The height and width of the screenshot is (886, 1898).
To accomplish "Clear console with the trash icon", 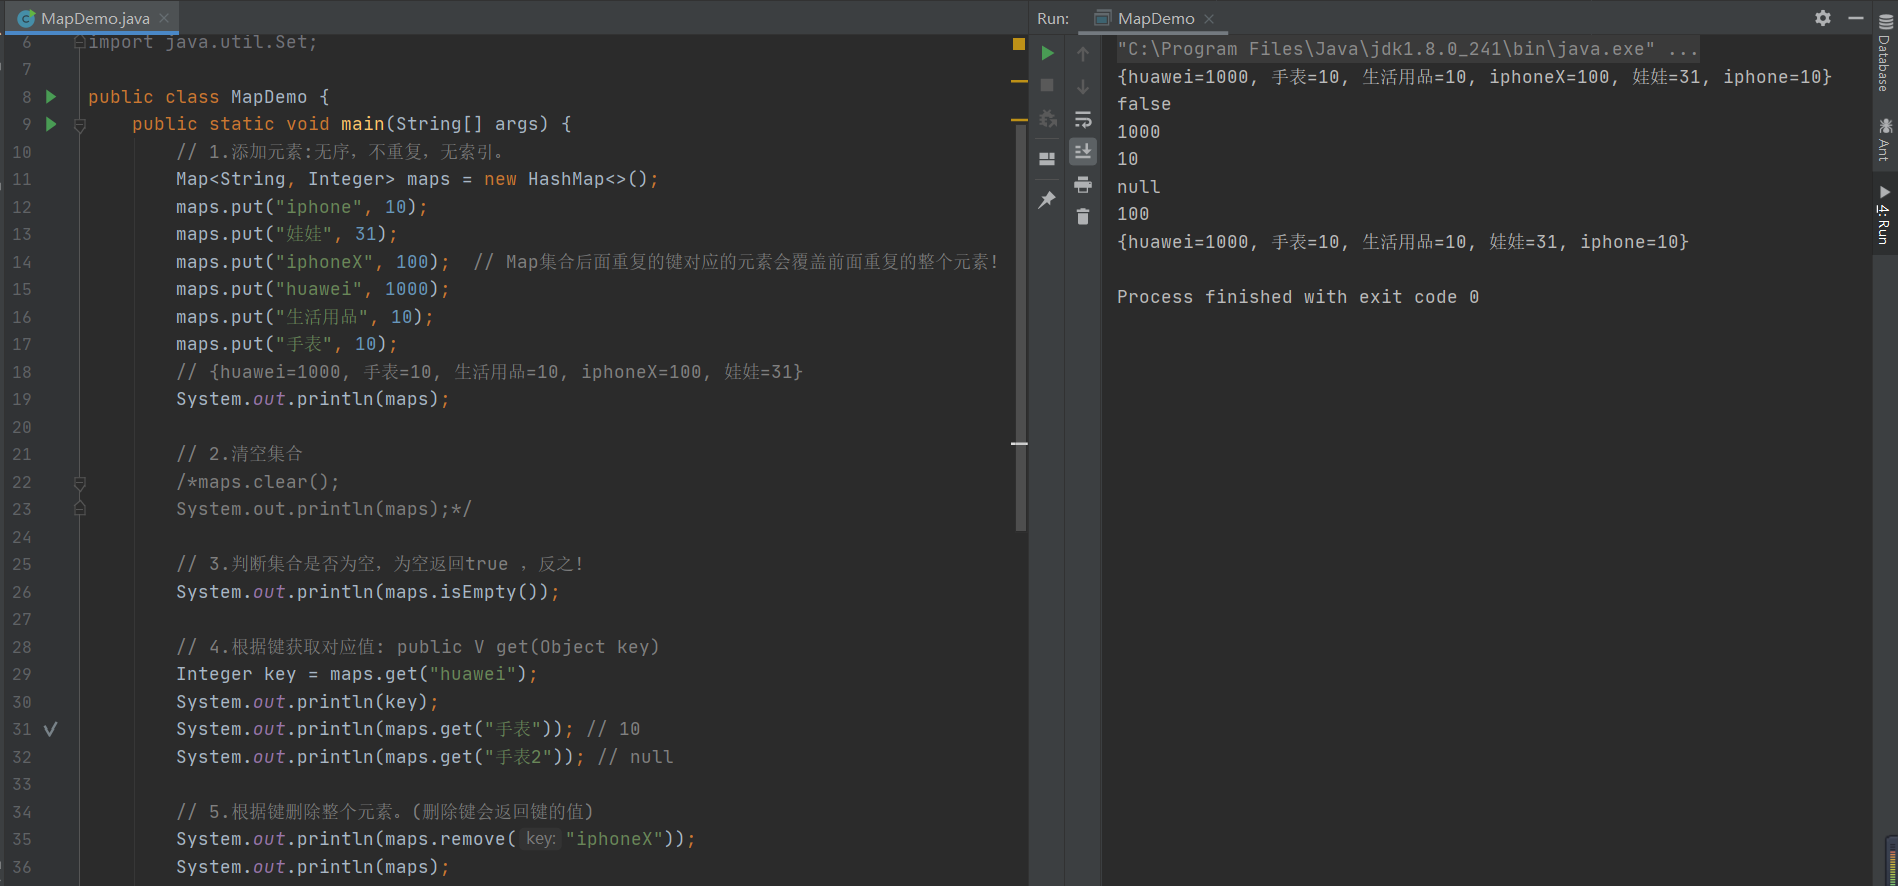I will [x=1083, y=217].
